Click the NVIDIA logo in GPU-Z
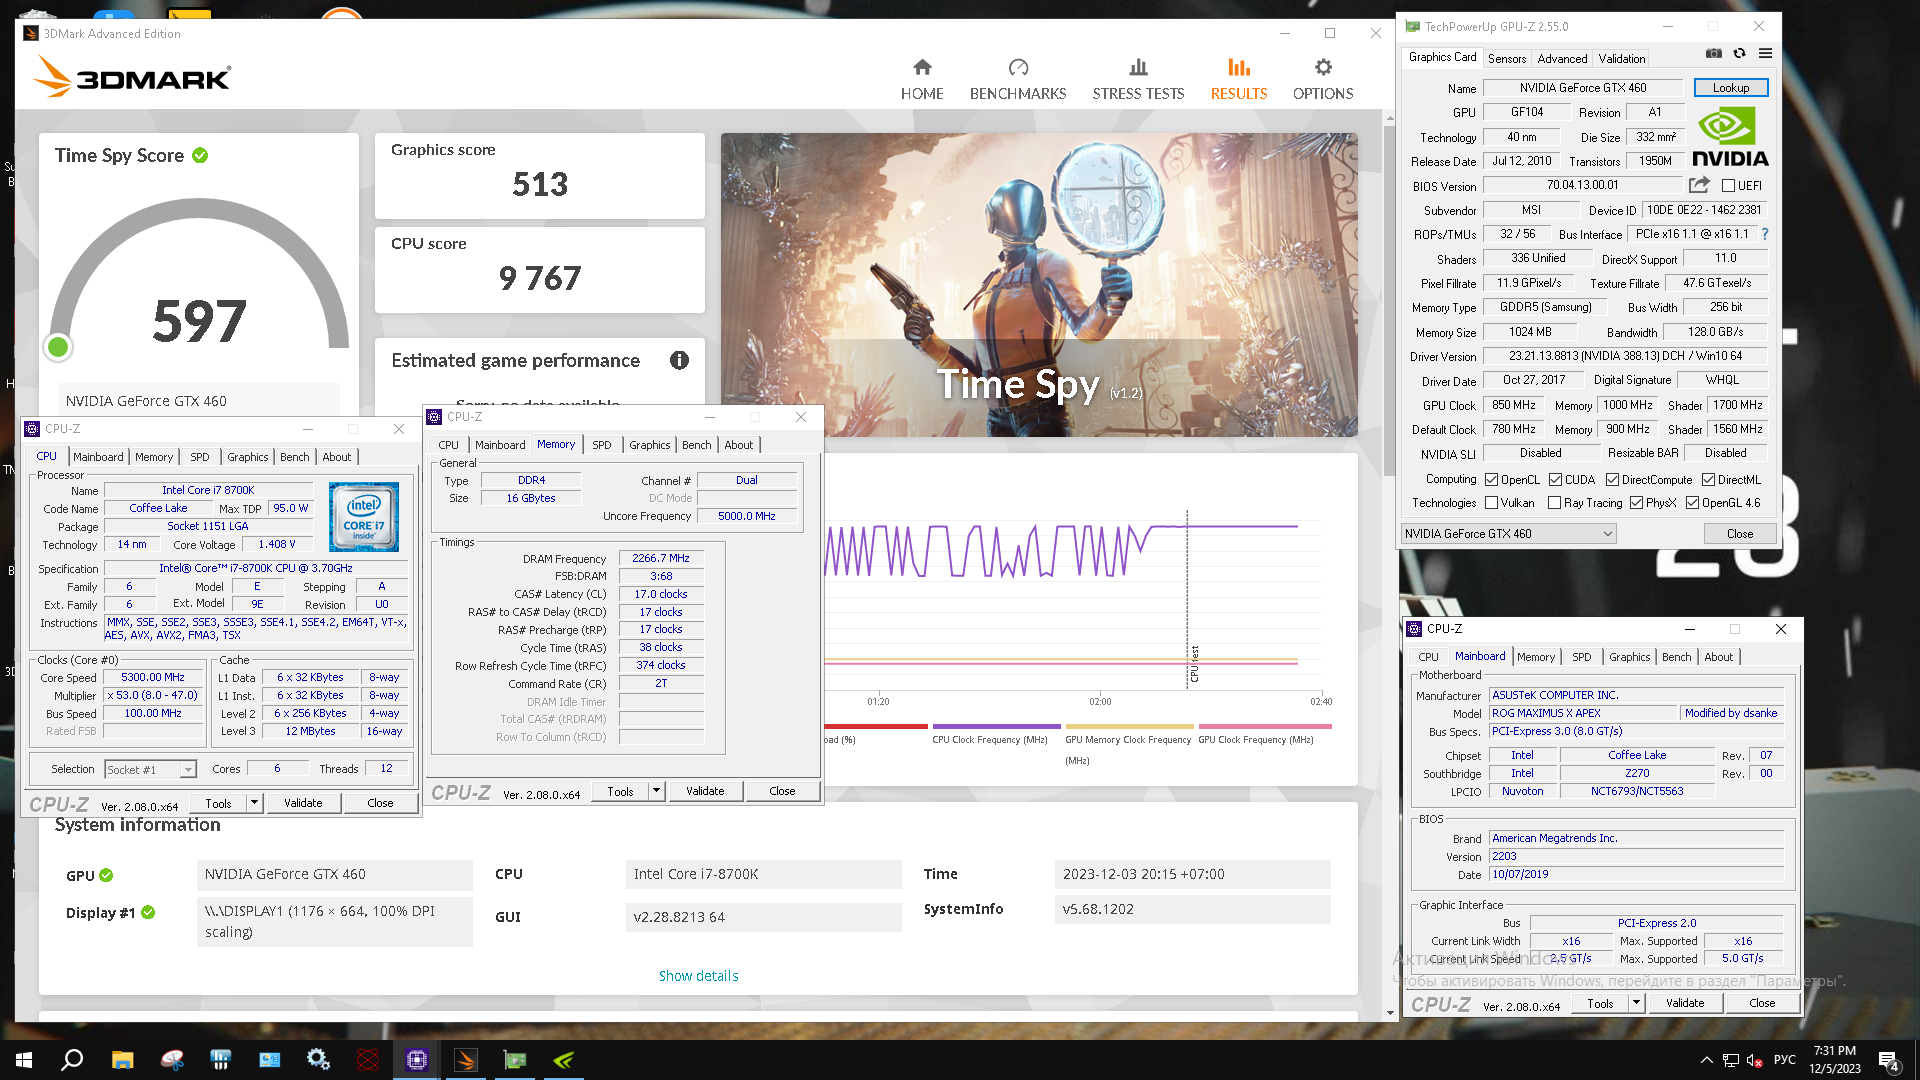The height and width of the screenshot is (1080, 1920). 1730,137
